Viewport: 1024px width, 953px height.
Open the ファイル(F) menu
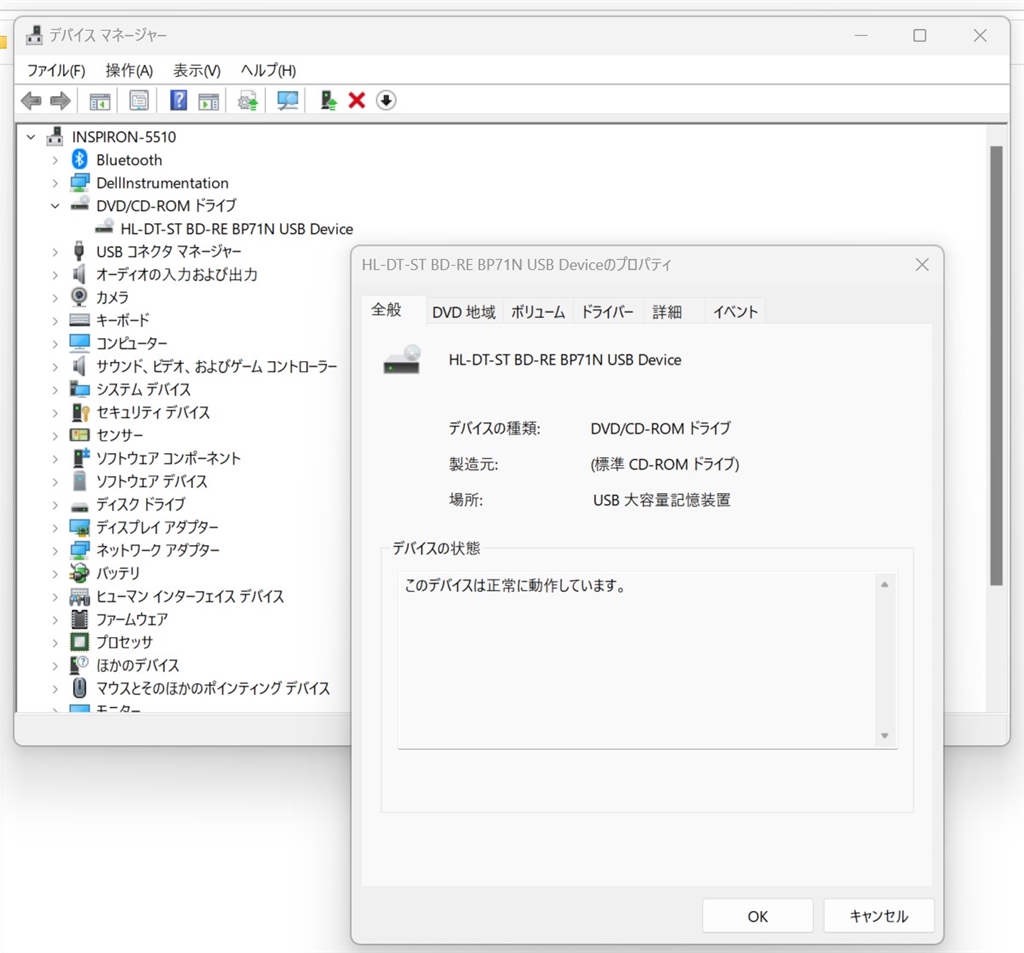point(56,71)
